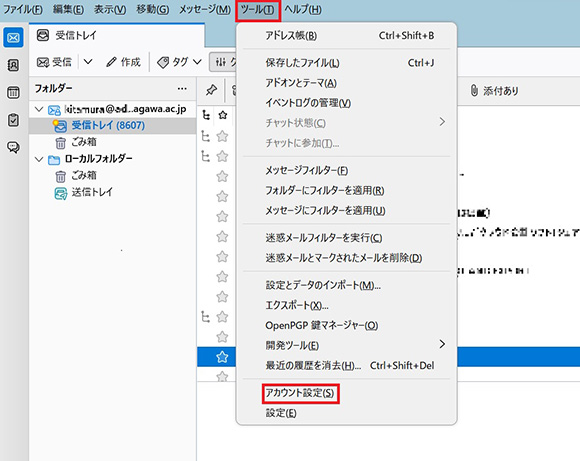Image resolution: width=580 pixels, height=461 pixels.
Task: Click the pin icon in message list header
Action: click(211, 90)
